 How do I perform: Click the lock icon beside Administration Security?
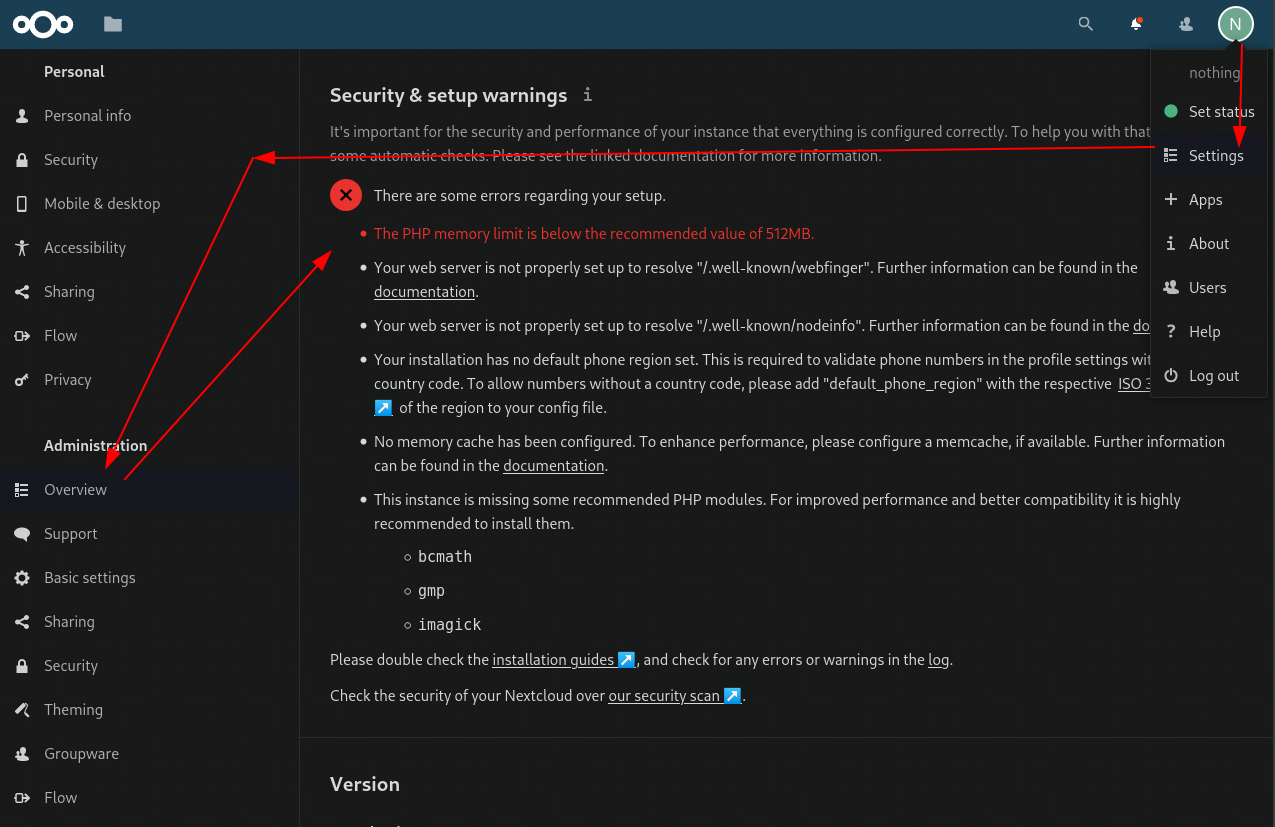(22, 666)
